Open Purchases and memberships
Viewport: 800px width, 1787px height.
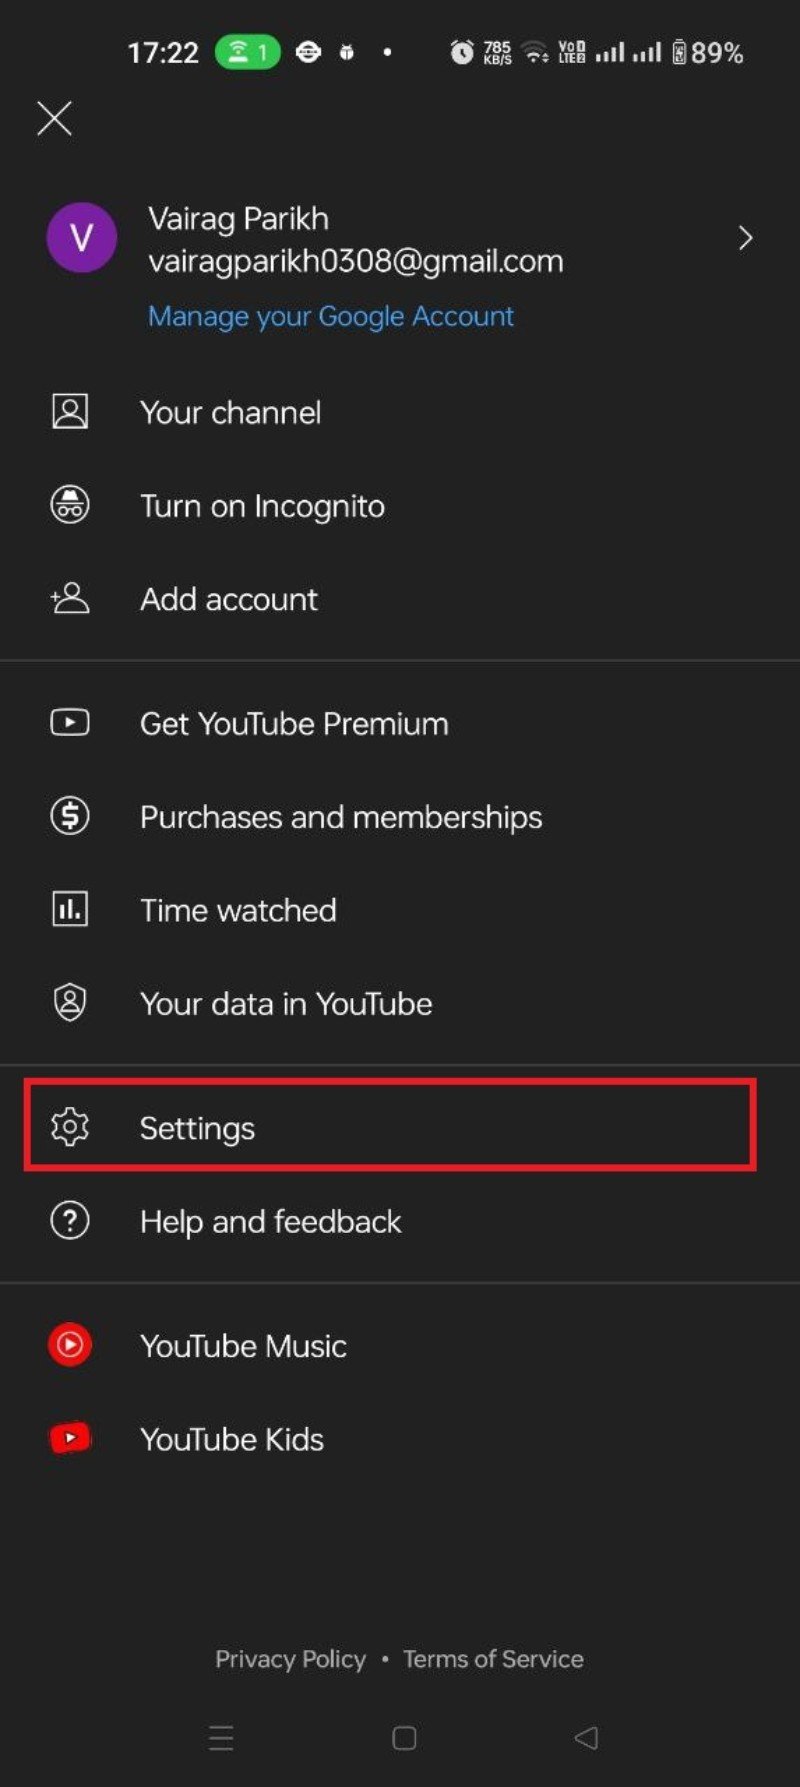click(340, 817)
